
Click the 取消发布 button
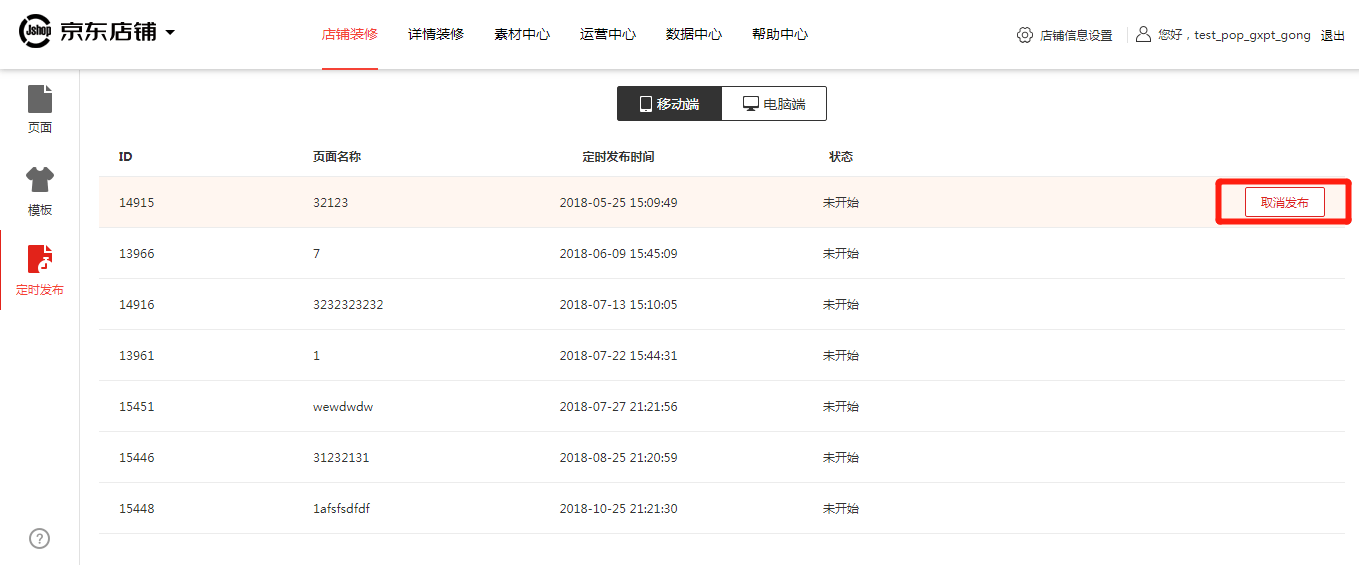click(1284, 202)
